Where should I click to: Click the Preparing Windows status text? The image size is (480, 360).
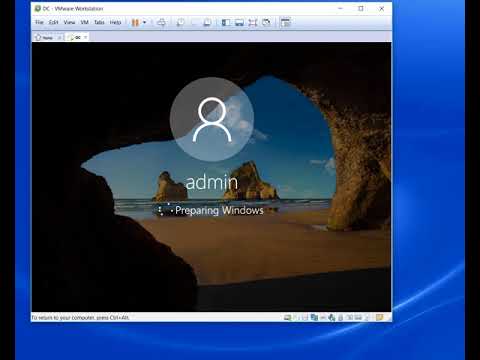pyautogui.click(x=219, y=211)
